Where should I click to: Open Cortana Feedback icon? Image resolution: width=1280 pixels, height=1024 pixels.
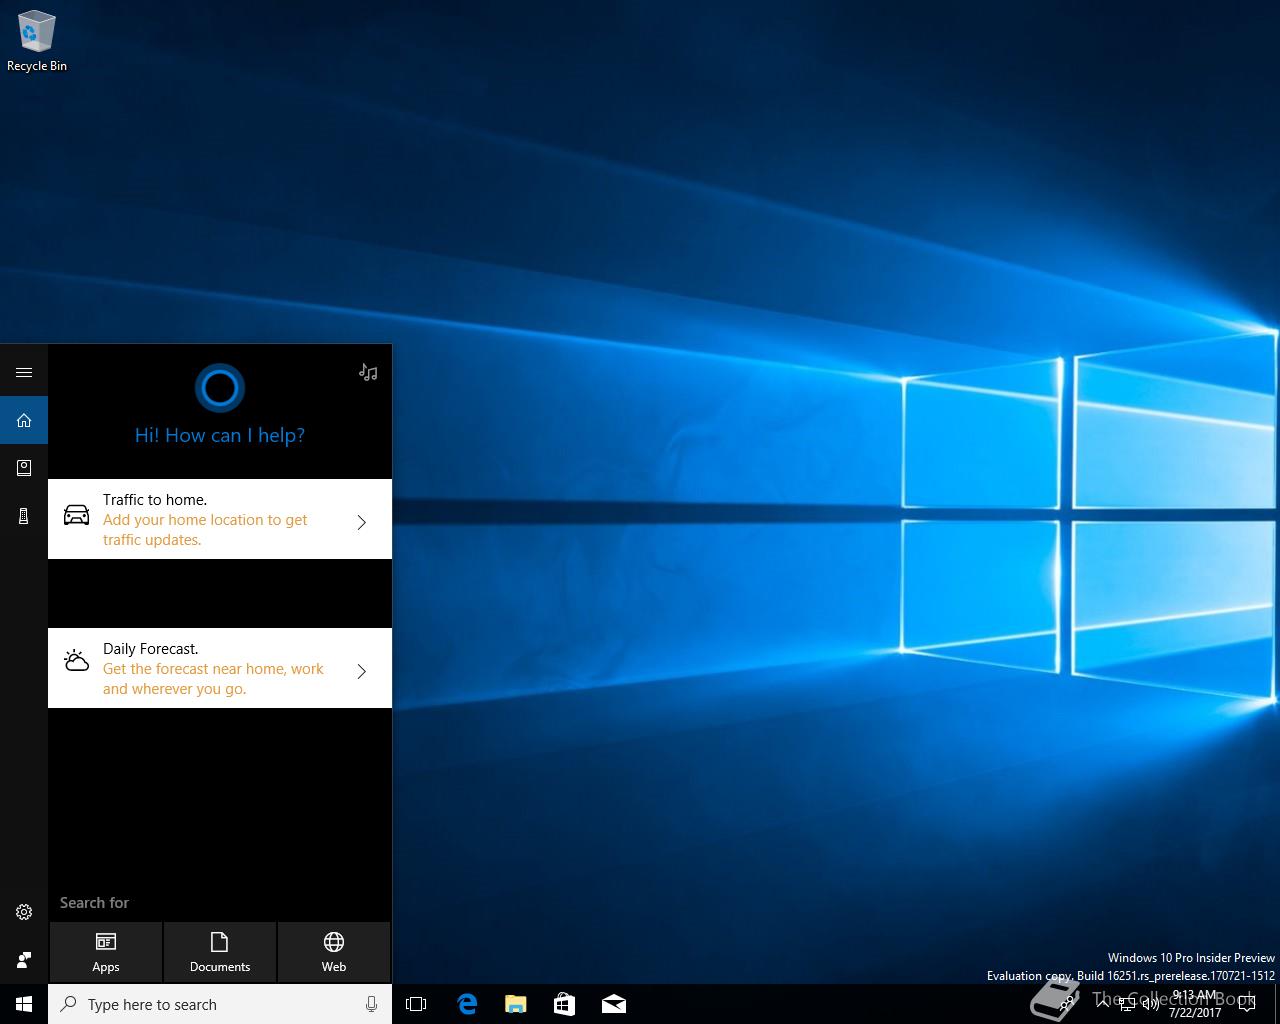(24, 960)
